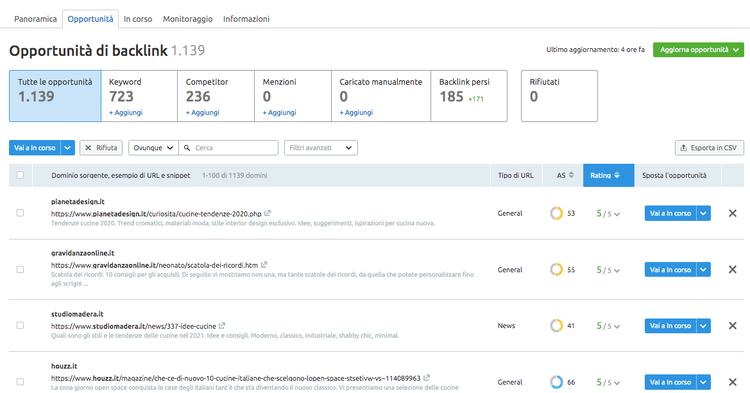Focus the Cerca search field

(x=228, y=148)
